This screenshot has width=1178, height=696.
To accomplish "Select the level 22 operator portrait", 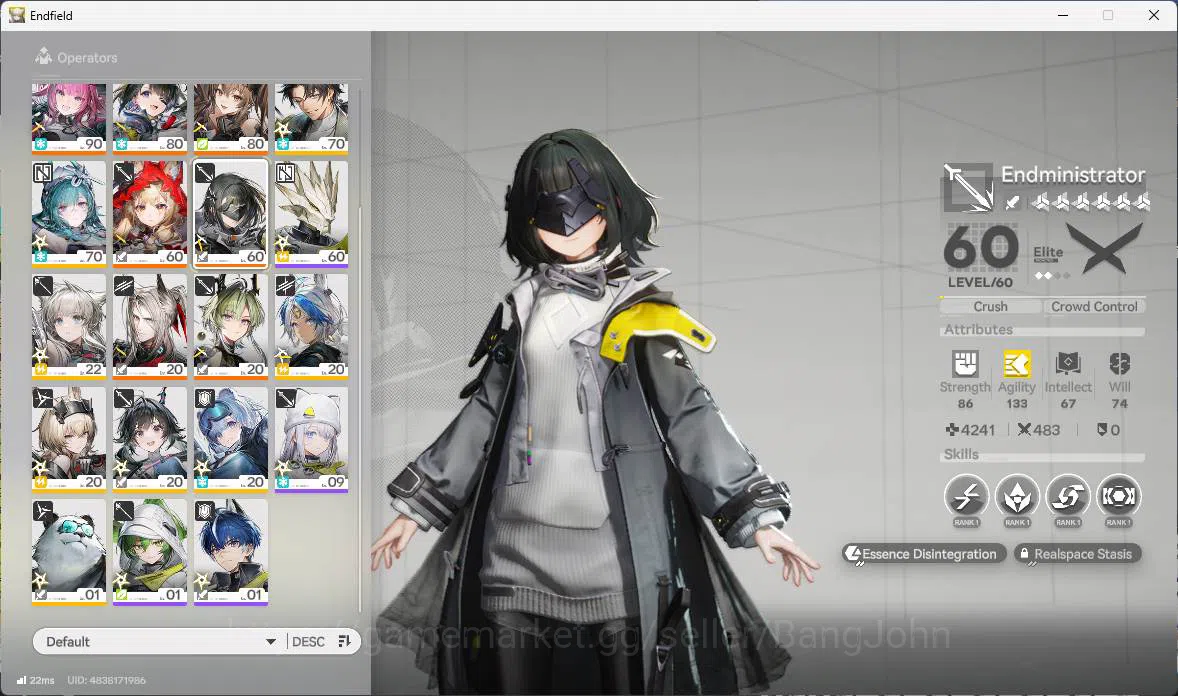I will [68, 326].
